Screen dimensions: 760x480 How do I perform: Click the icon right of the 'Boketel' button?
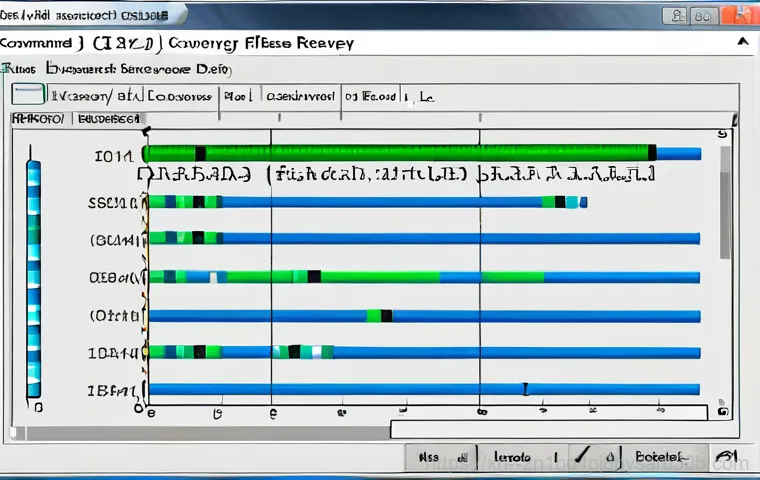(x=727, y=457)
